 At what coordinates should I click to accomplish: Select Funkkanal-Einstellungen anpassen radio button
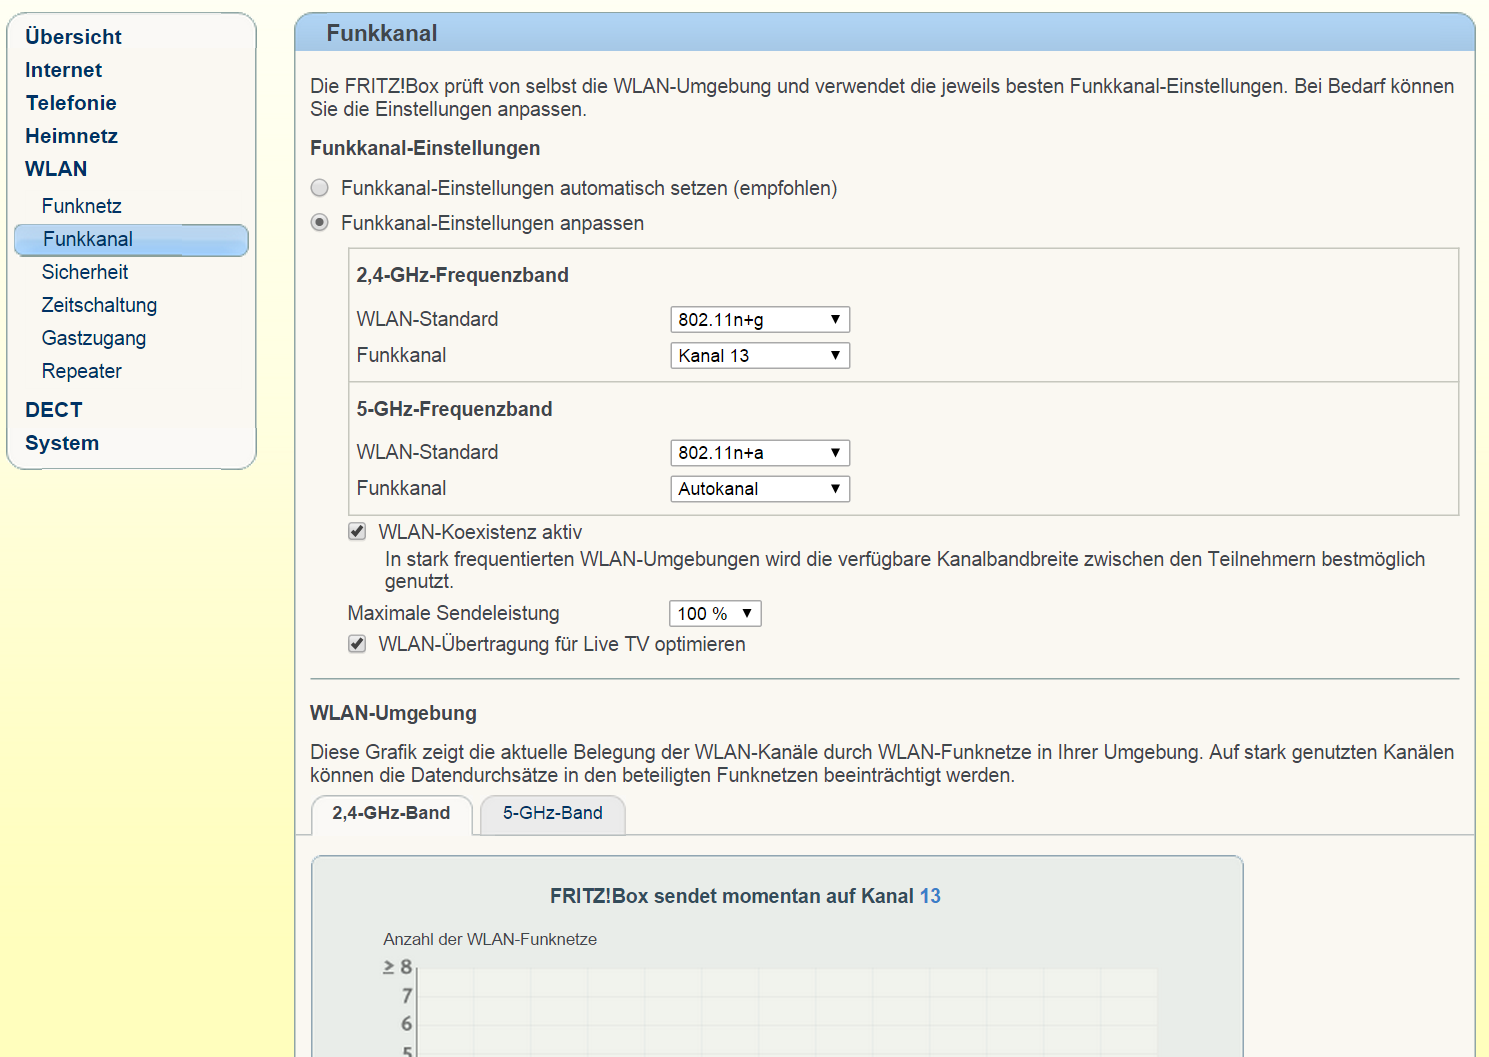click(x=320, y=222)
